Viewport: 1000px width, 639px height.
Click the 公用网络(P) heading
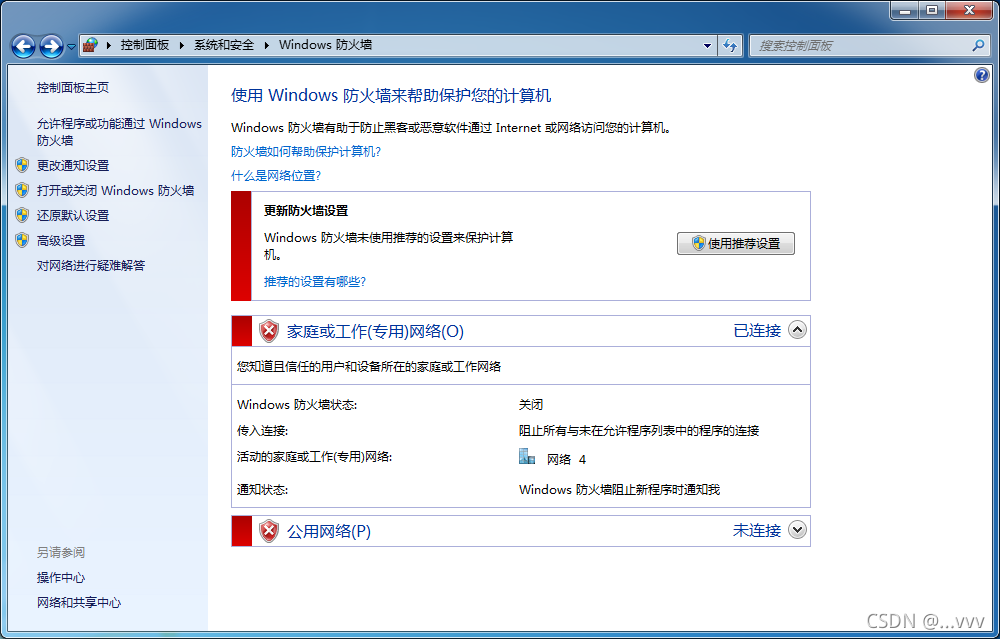(328, 531)
